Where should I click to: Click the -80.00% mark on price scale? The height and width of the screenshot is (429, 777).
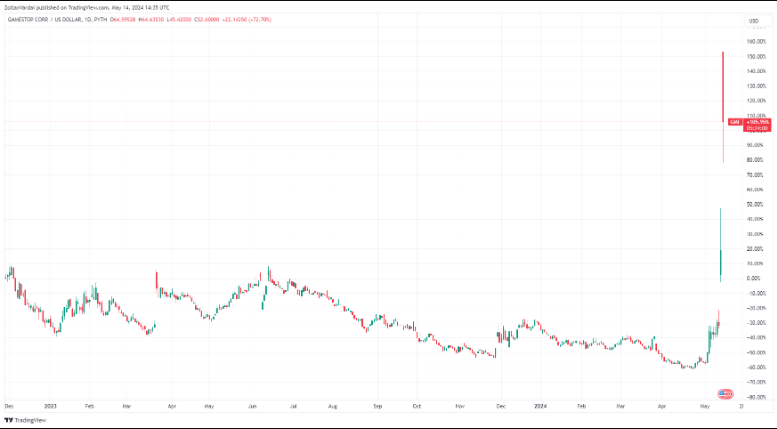[755, 397]
